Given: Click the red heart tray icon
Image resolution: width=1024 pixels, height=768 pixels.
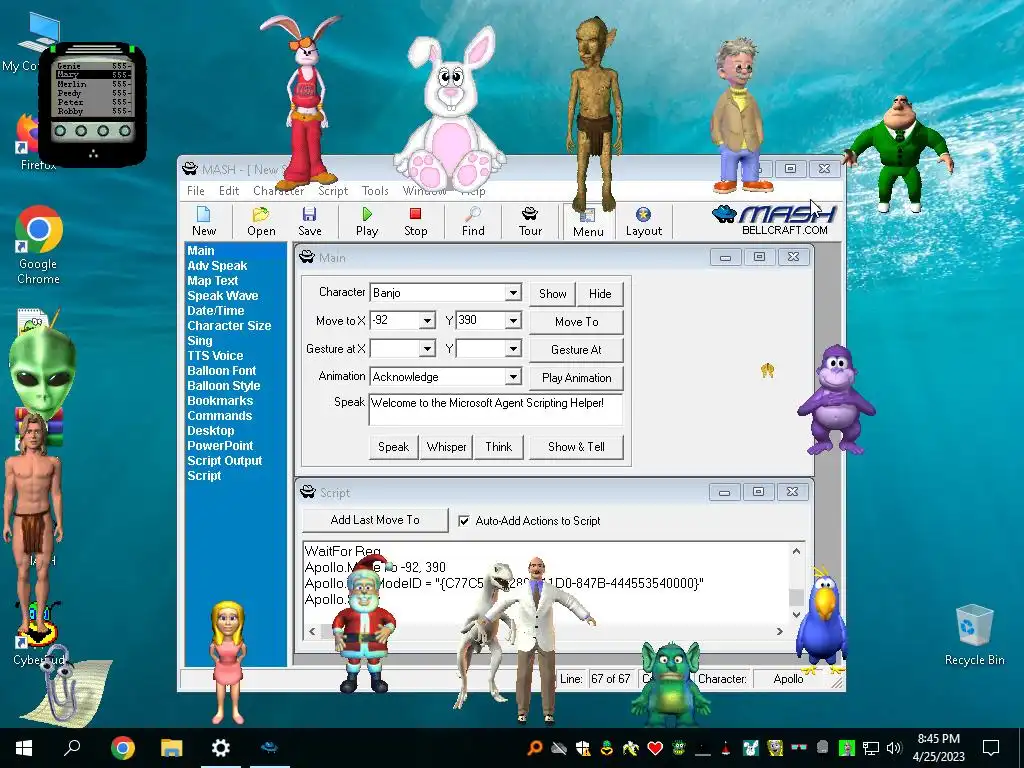Looking at the screenshot, I should [x=654, y=748].
